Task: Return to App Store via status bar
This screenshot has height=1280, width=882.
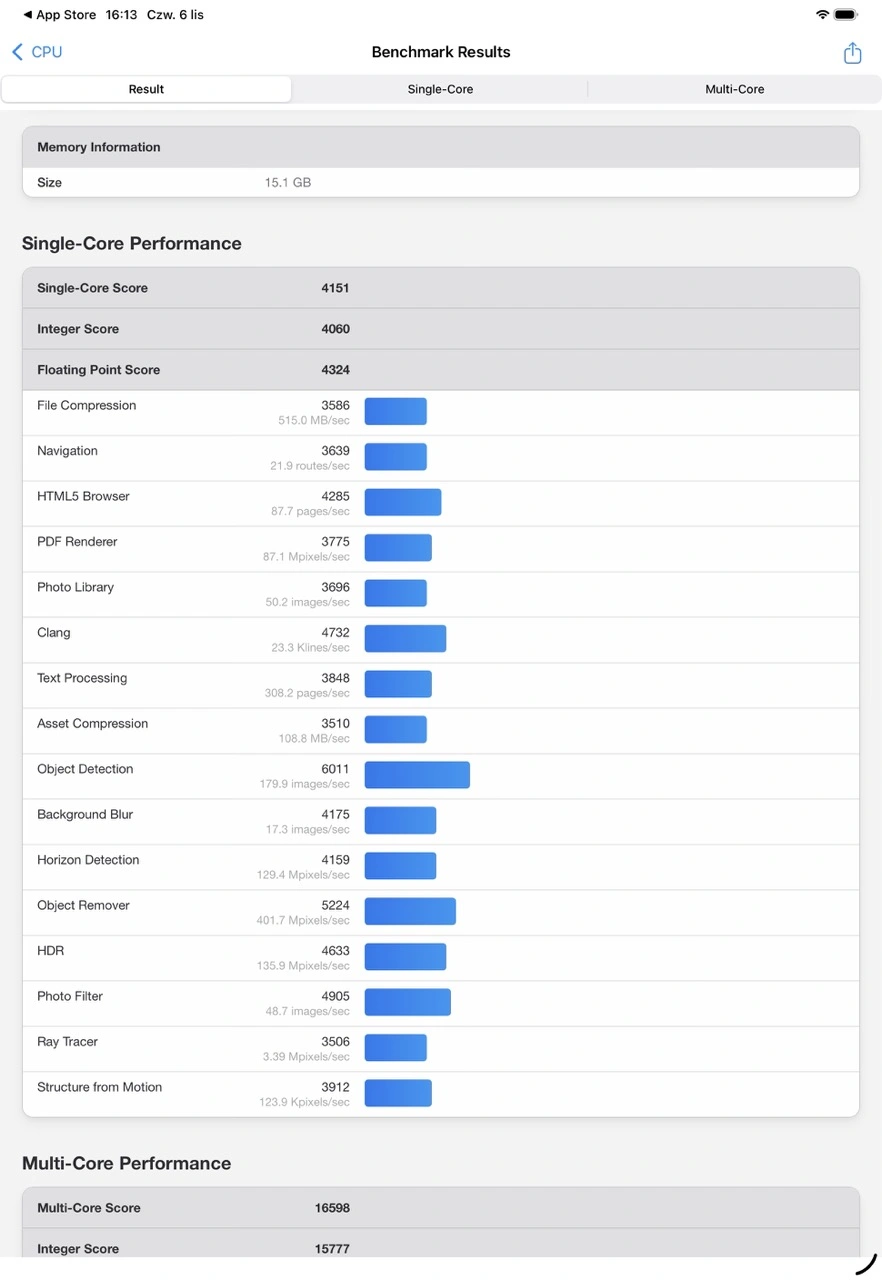Action: [x=59, y=15]
